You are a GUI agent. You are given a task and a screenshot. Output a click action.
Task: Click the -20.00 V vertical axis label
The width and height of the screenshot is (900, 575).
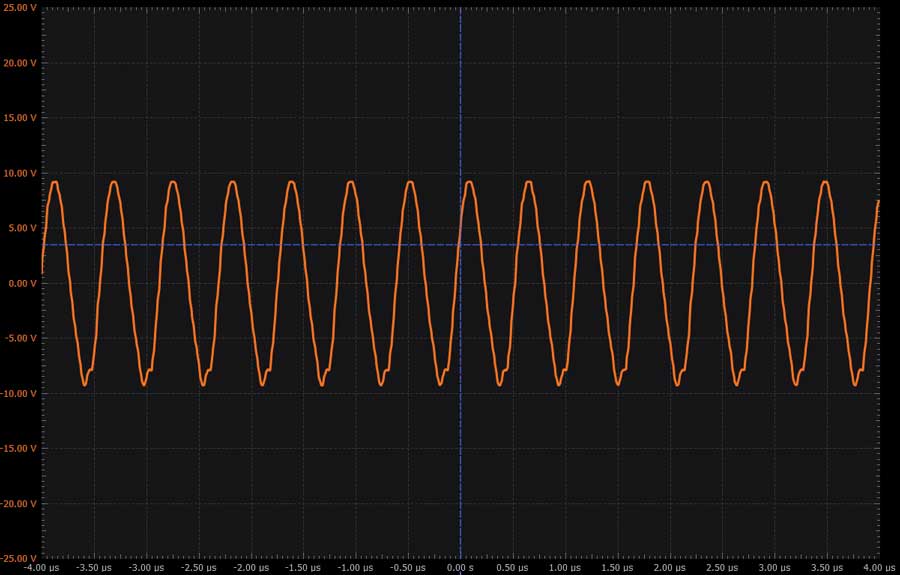coord(18,504)
